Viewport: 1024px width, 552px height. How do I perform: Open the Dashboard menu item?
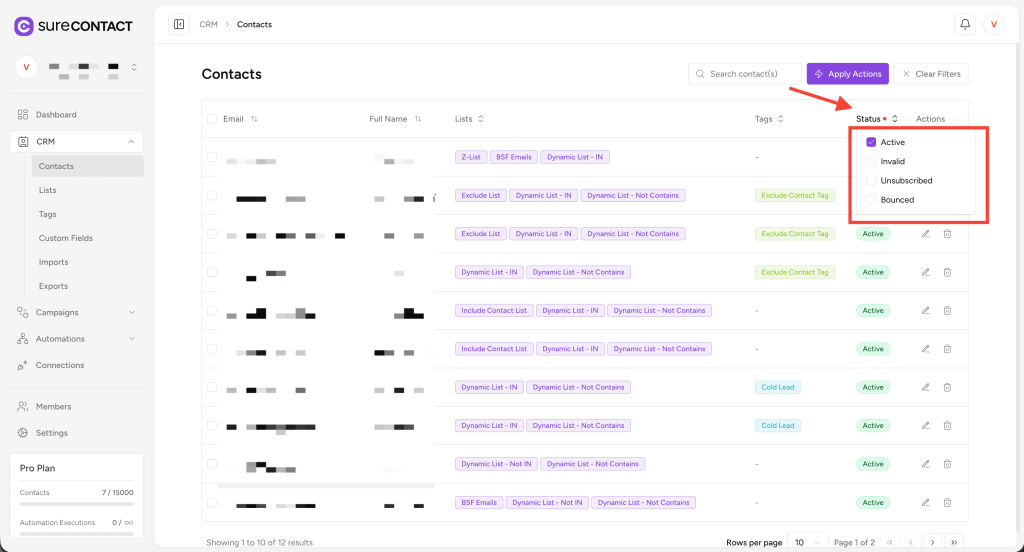(56, 115)
